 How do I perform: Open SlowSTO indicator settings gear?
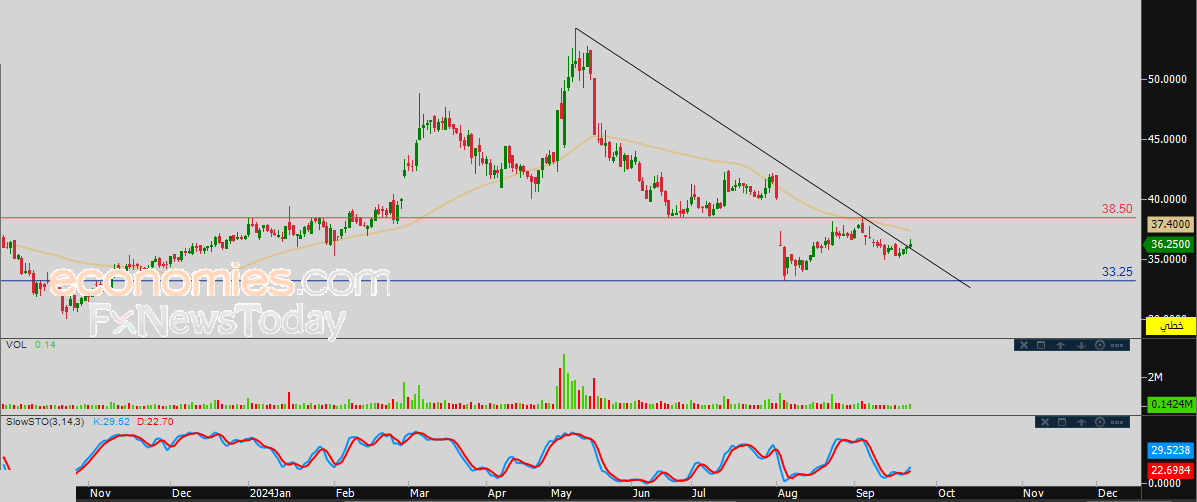pos(1100,422)
